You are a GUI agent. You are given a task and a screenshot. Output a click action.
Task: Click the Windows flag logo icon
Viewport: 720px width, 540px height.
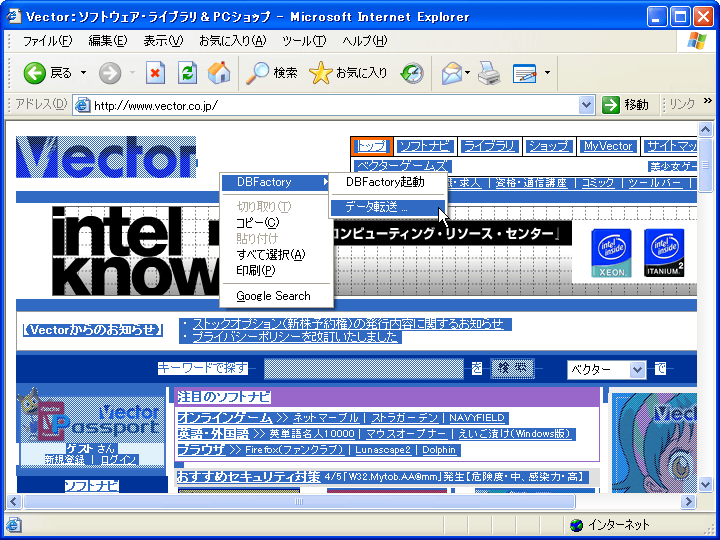(x=697, y=41)
